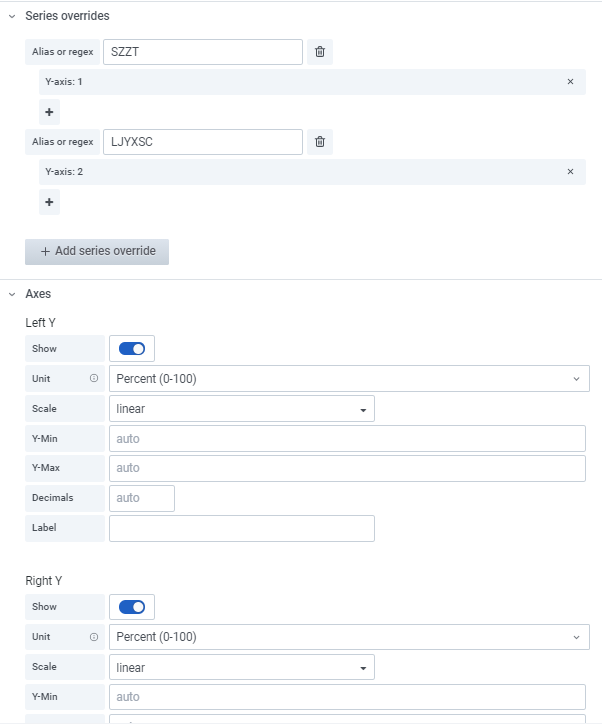Open Right Y Unit dropdown
Image resolution: width=602 pixels, height=724 pixels.
click(x=348, y=637)
